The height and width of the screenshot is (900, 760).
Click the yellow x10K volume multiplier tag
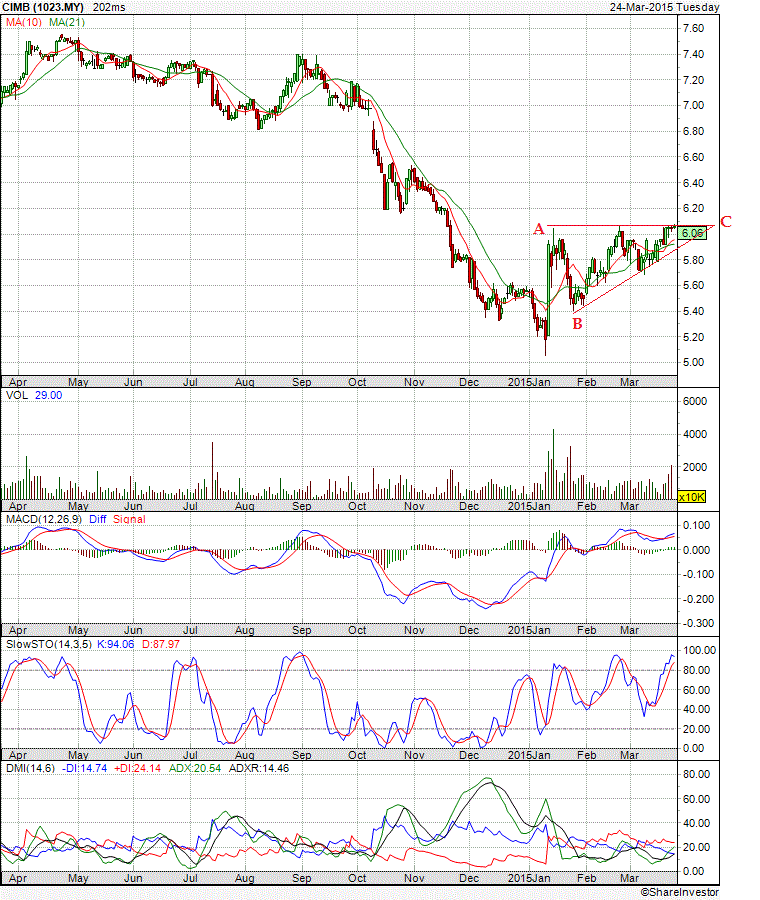(x=691, y=496)
